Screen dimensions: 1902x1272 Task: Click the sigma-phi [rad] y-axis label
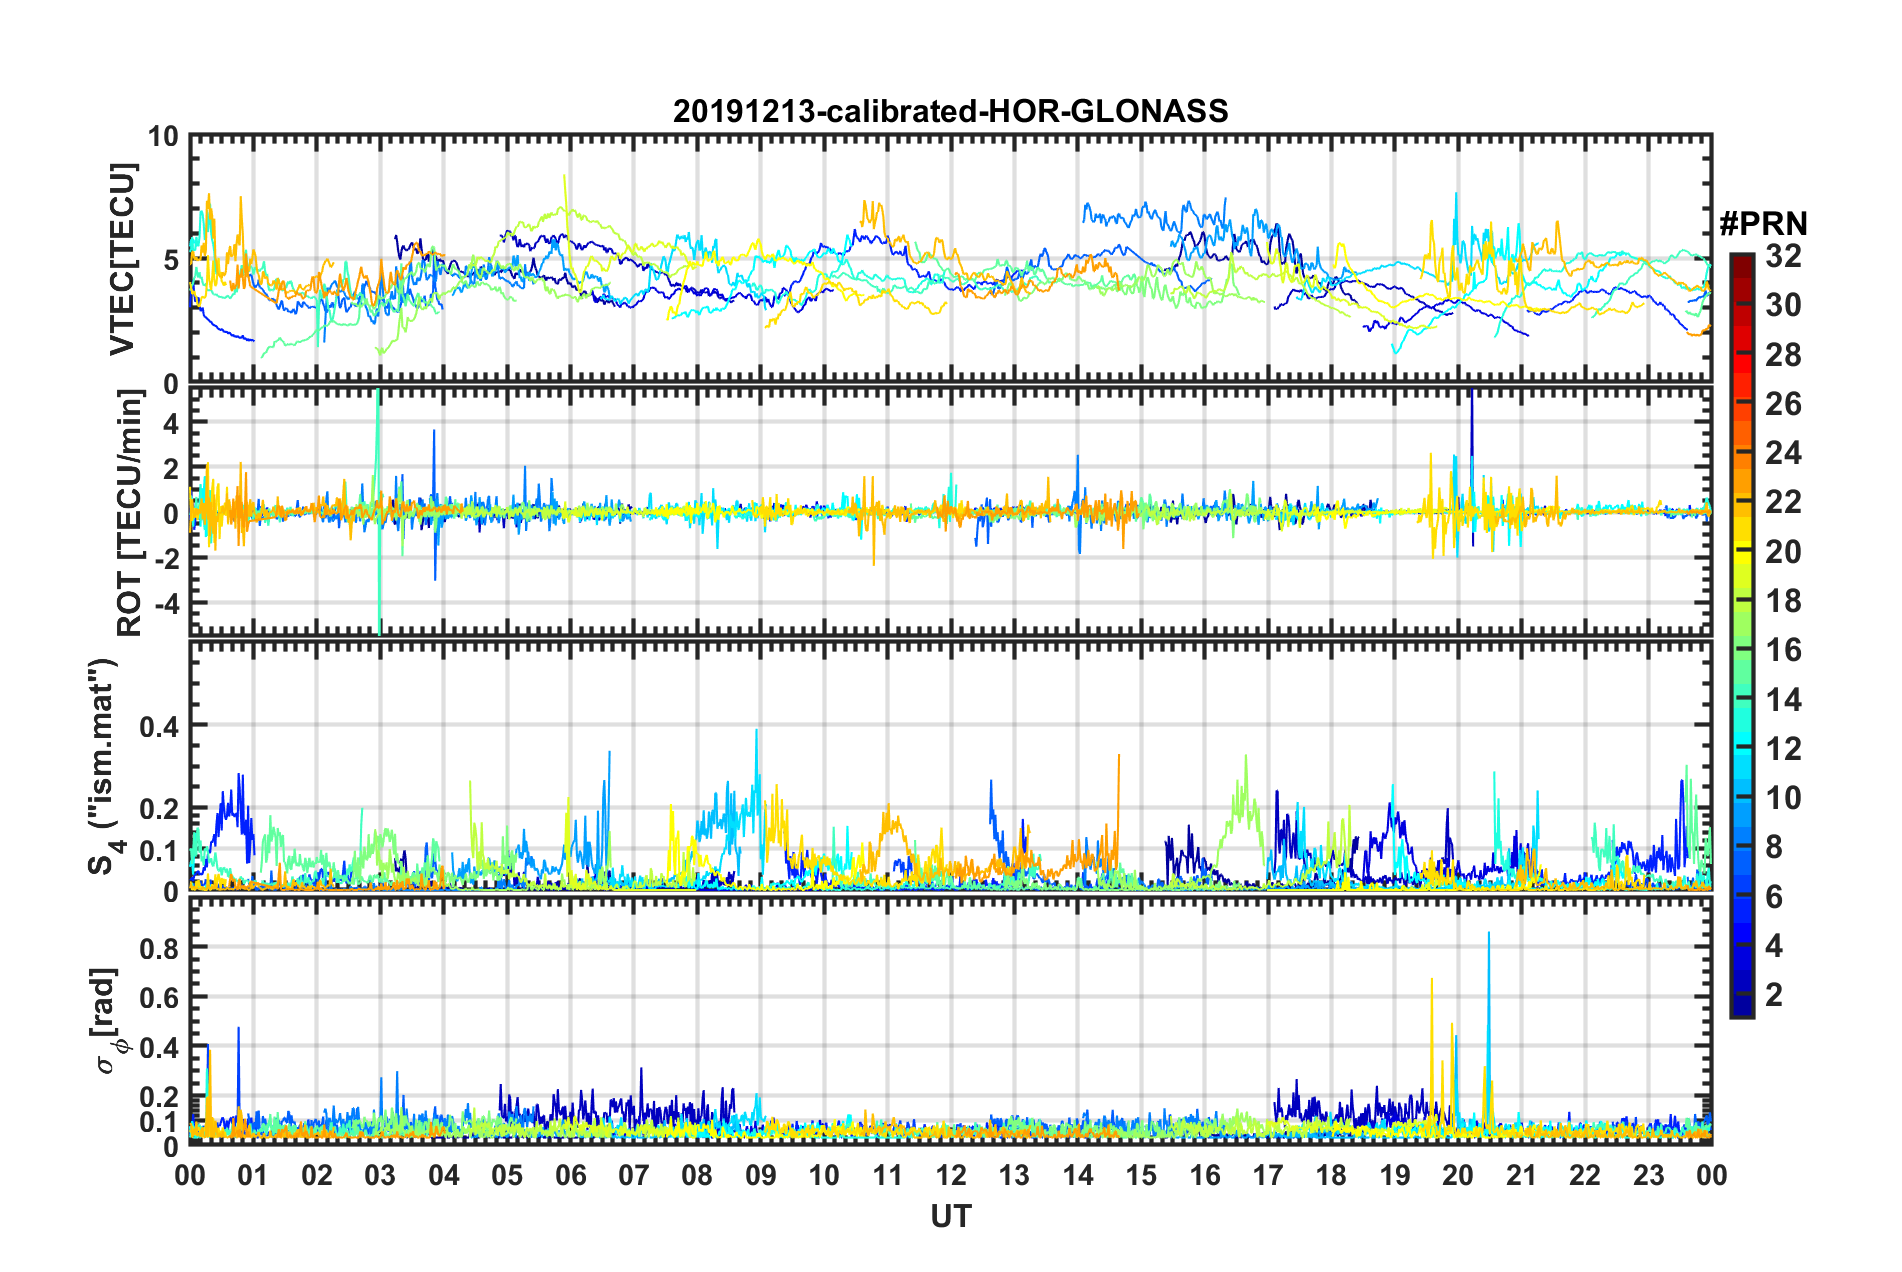coord(108,1021)
